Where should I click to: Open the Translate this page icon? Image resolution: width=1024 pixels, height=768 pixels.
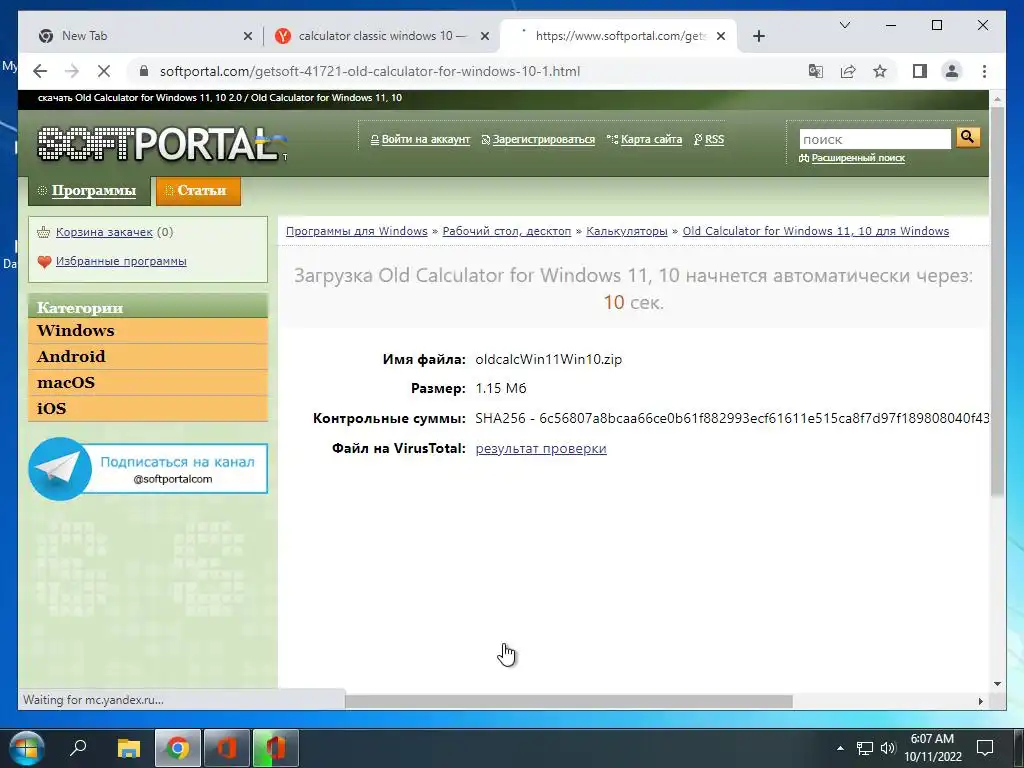tap(815, 71)
